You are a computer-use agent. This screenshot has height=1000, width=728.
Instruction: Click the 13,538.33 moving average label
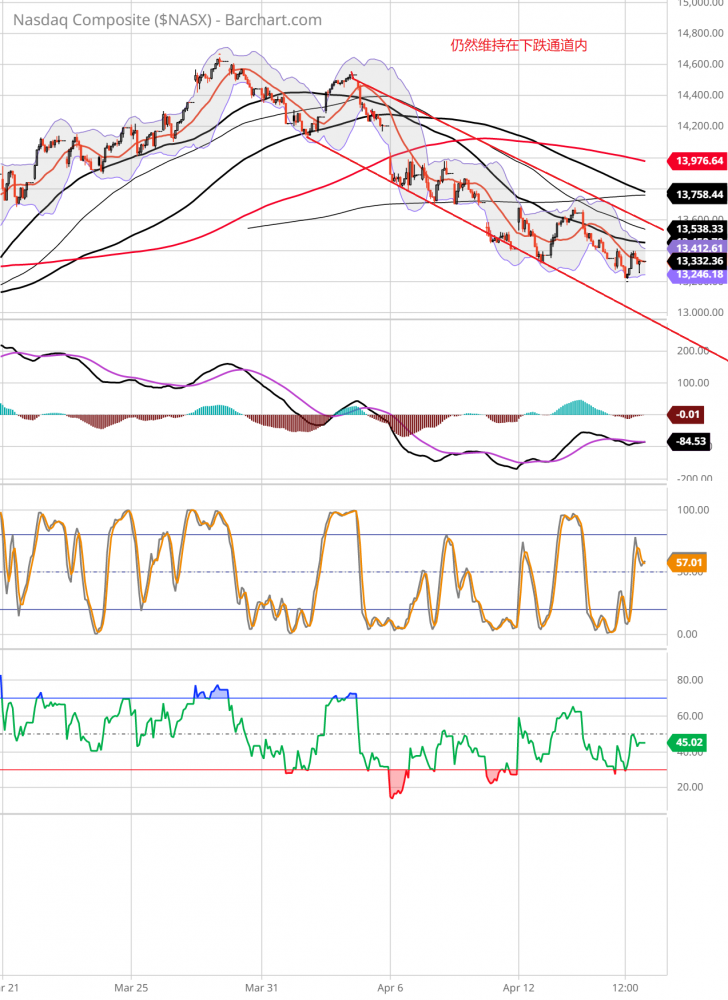click(x=699, y=229)
